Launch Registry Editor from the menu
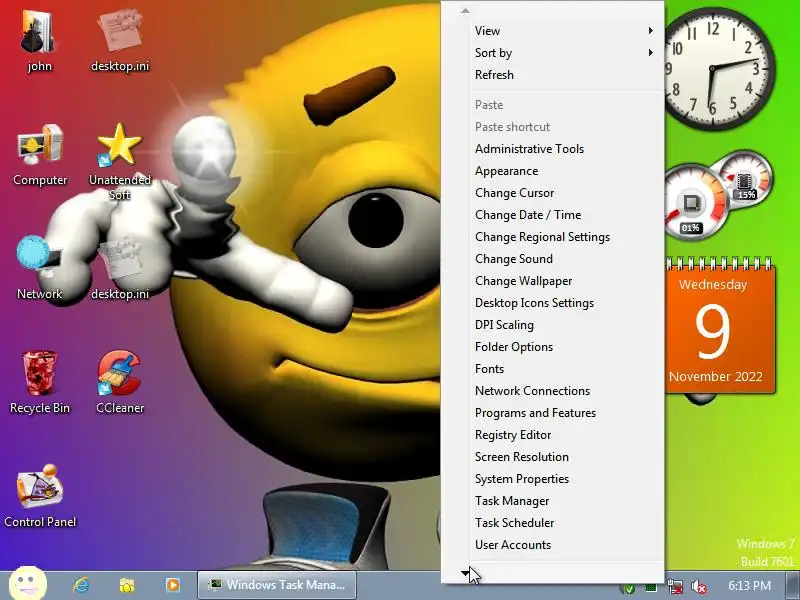Viewport: 800px width, 600px height. click(553, 434)
